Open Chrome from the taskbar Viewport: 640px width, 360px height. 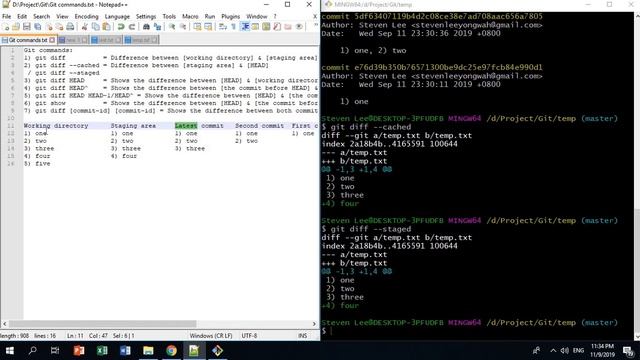[x=171, y=350]
